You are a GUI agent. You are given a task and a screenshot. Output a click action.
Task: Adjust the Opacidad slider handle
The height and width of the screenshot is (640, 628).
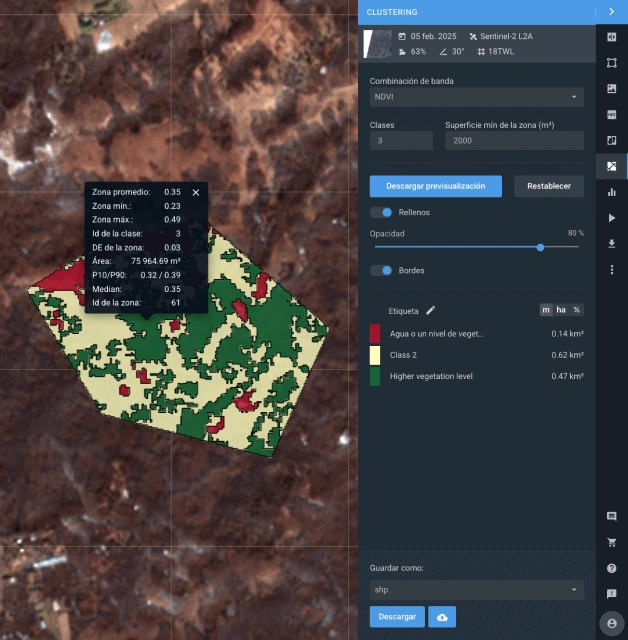pos(540,247)
